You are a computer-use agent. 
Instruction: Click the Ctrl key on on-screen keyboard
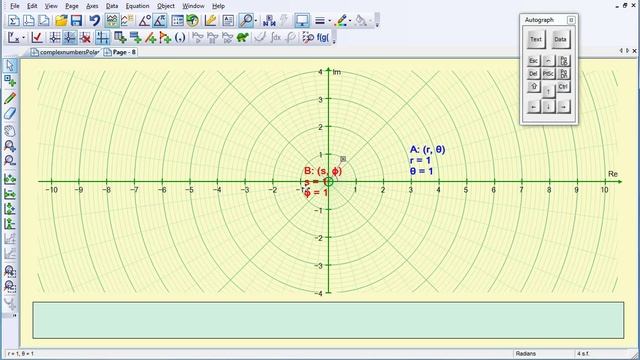coord(563,87)
